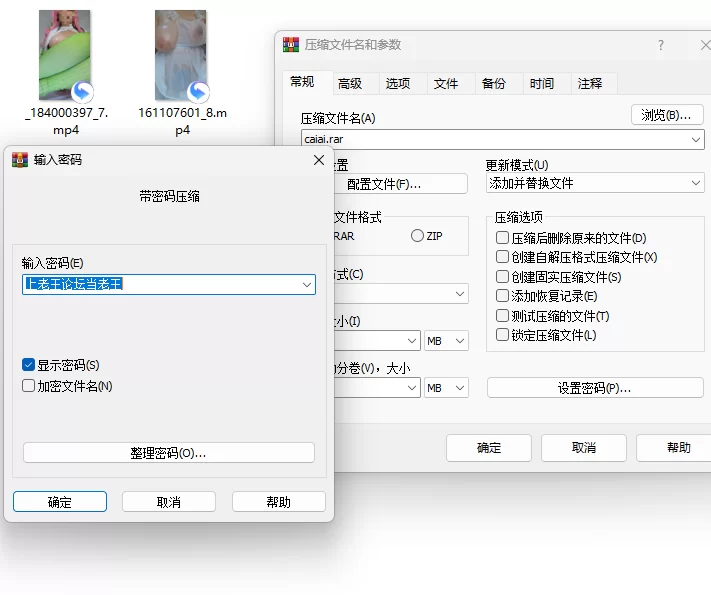Click the help question mark in archive dialog
The image size is (711, 595).
pyautogui.click(x=661, y=45)
